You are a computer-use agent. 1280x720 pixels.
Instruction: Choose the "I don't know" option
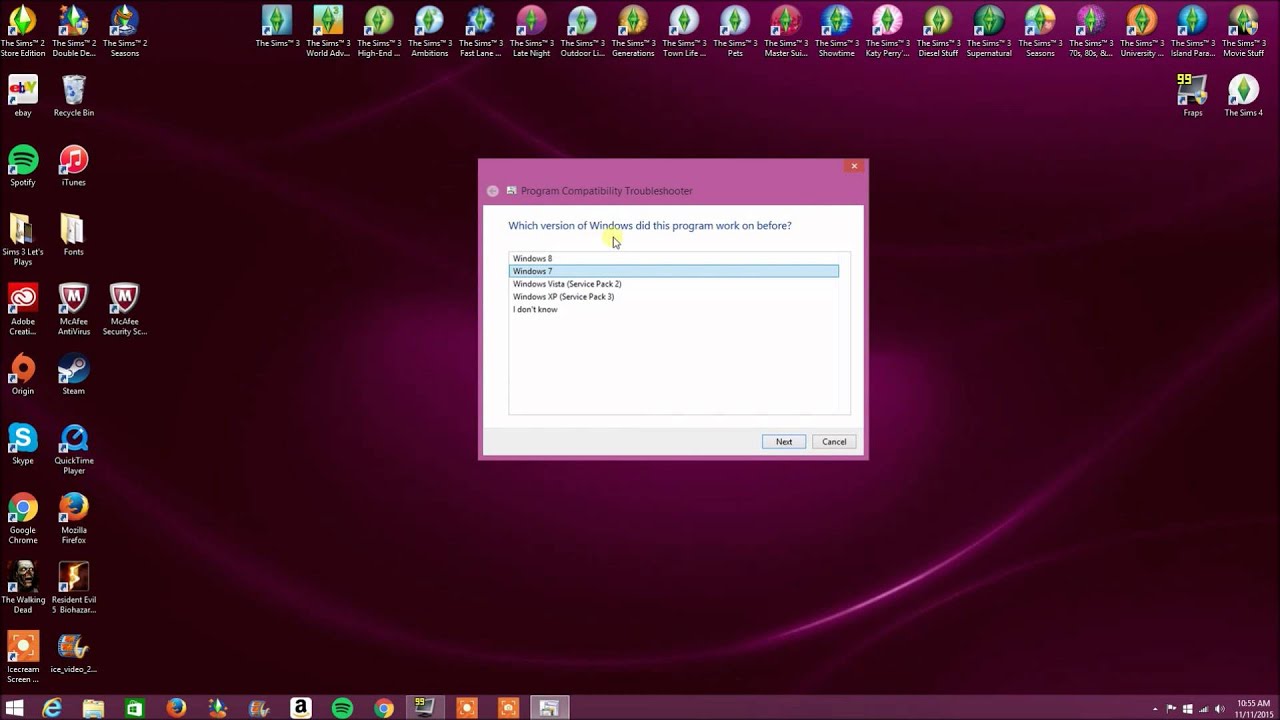point(674,310)
